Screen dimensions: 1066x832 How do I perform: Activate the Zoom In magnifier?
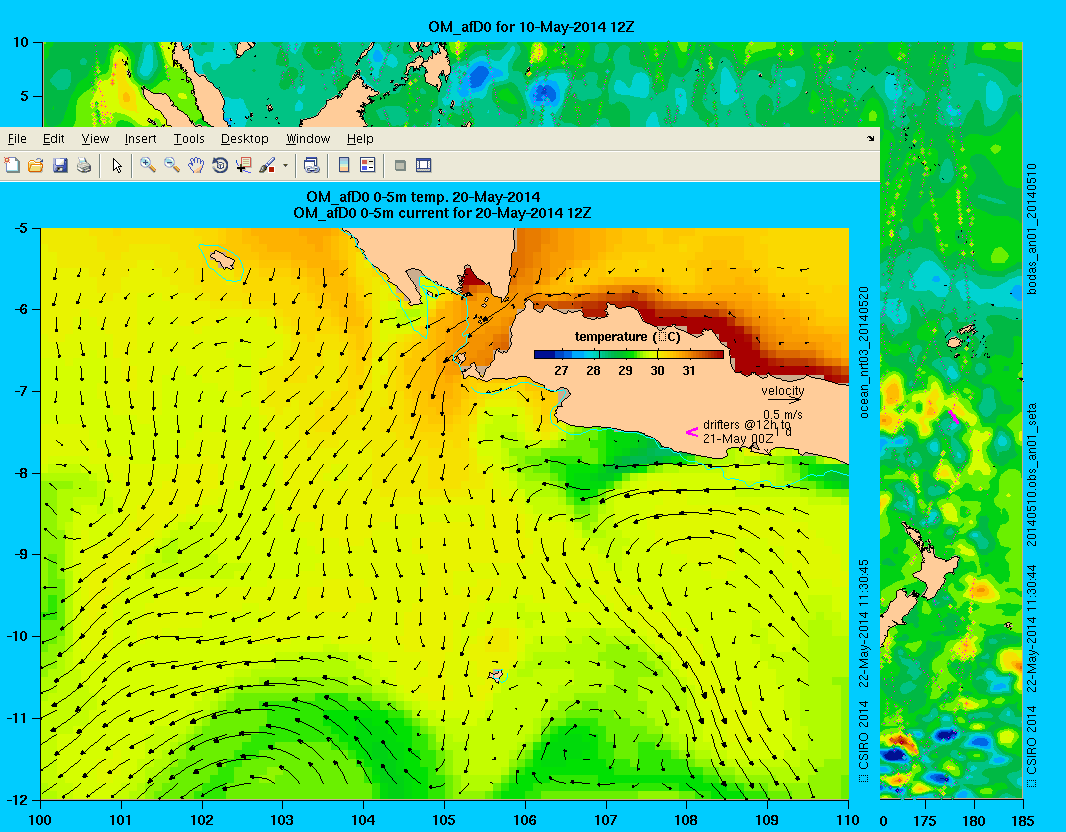pos(148,165)
